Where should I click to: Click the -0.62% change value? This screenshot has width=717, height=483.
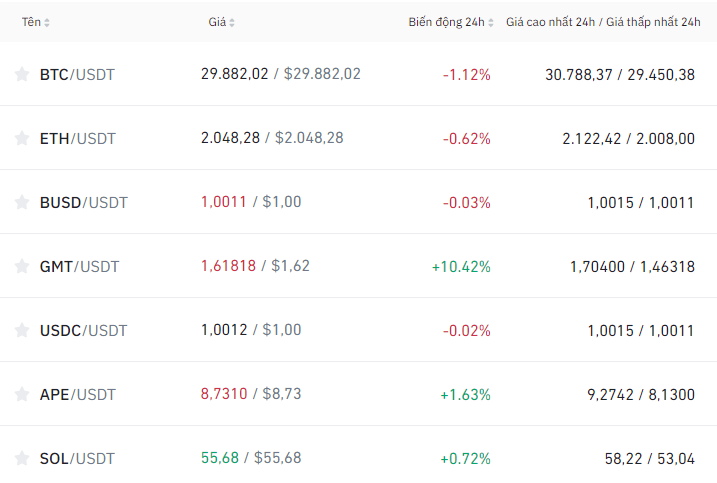point(466,139)
